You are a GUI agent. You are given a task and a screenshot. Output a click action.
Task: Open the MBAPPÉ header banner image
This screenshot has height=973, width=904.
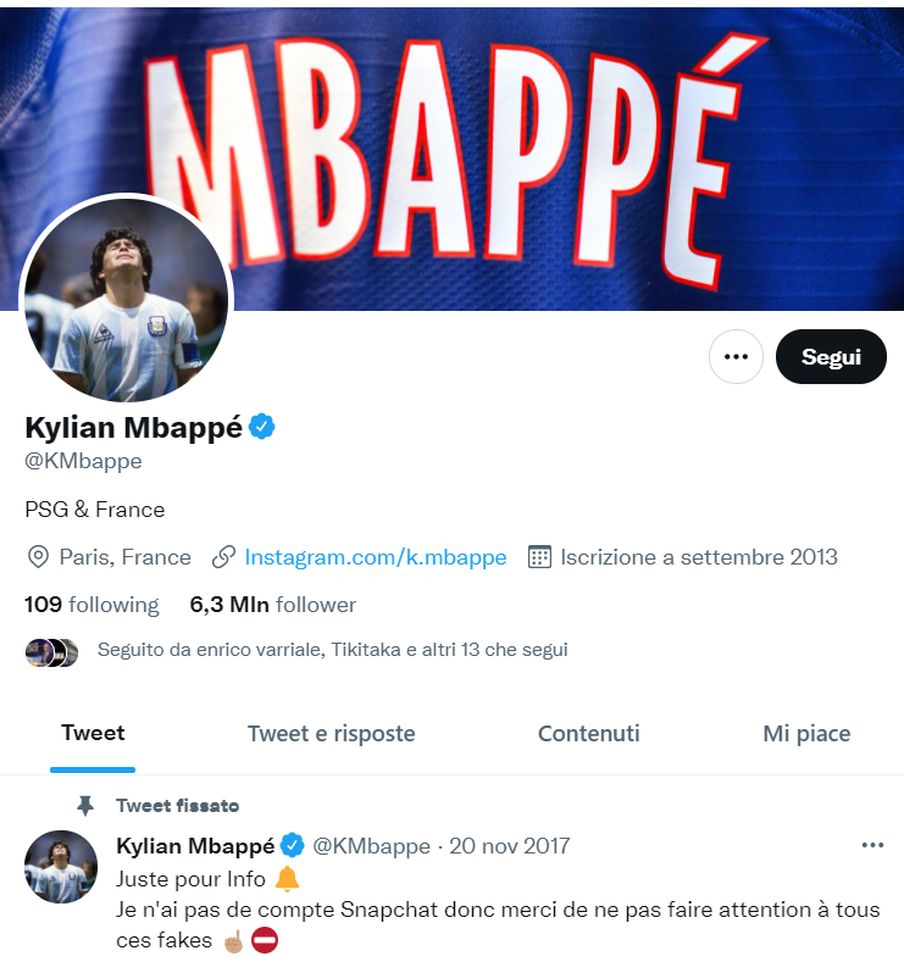[x=452, y=155]
